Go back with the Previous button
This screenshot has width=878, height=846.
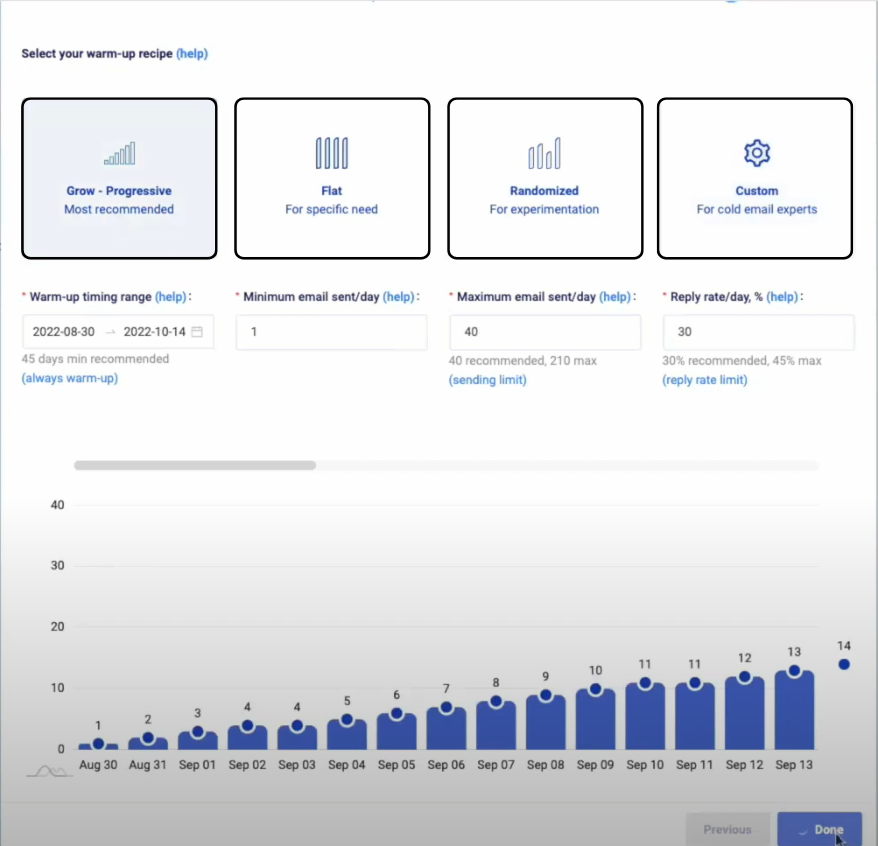(727, 829)
